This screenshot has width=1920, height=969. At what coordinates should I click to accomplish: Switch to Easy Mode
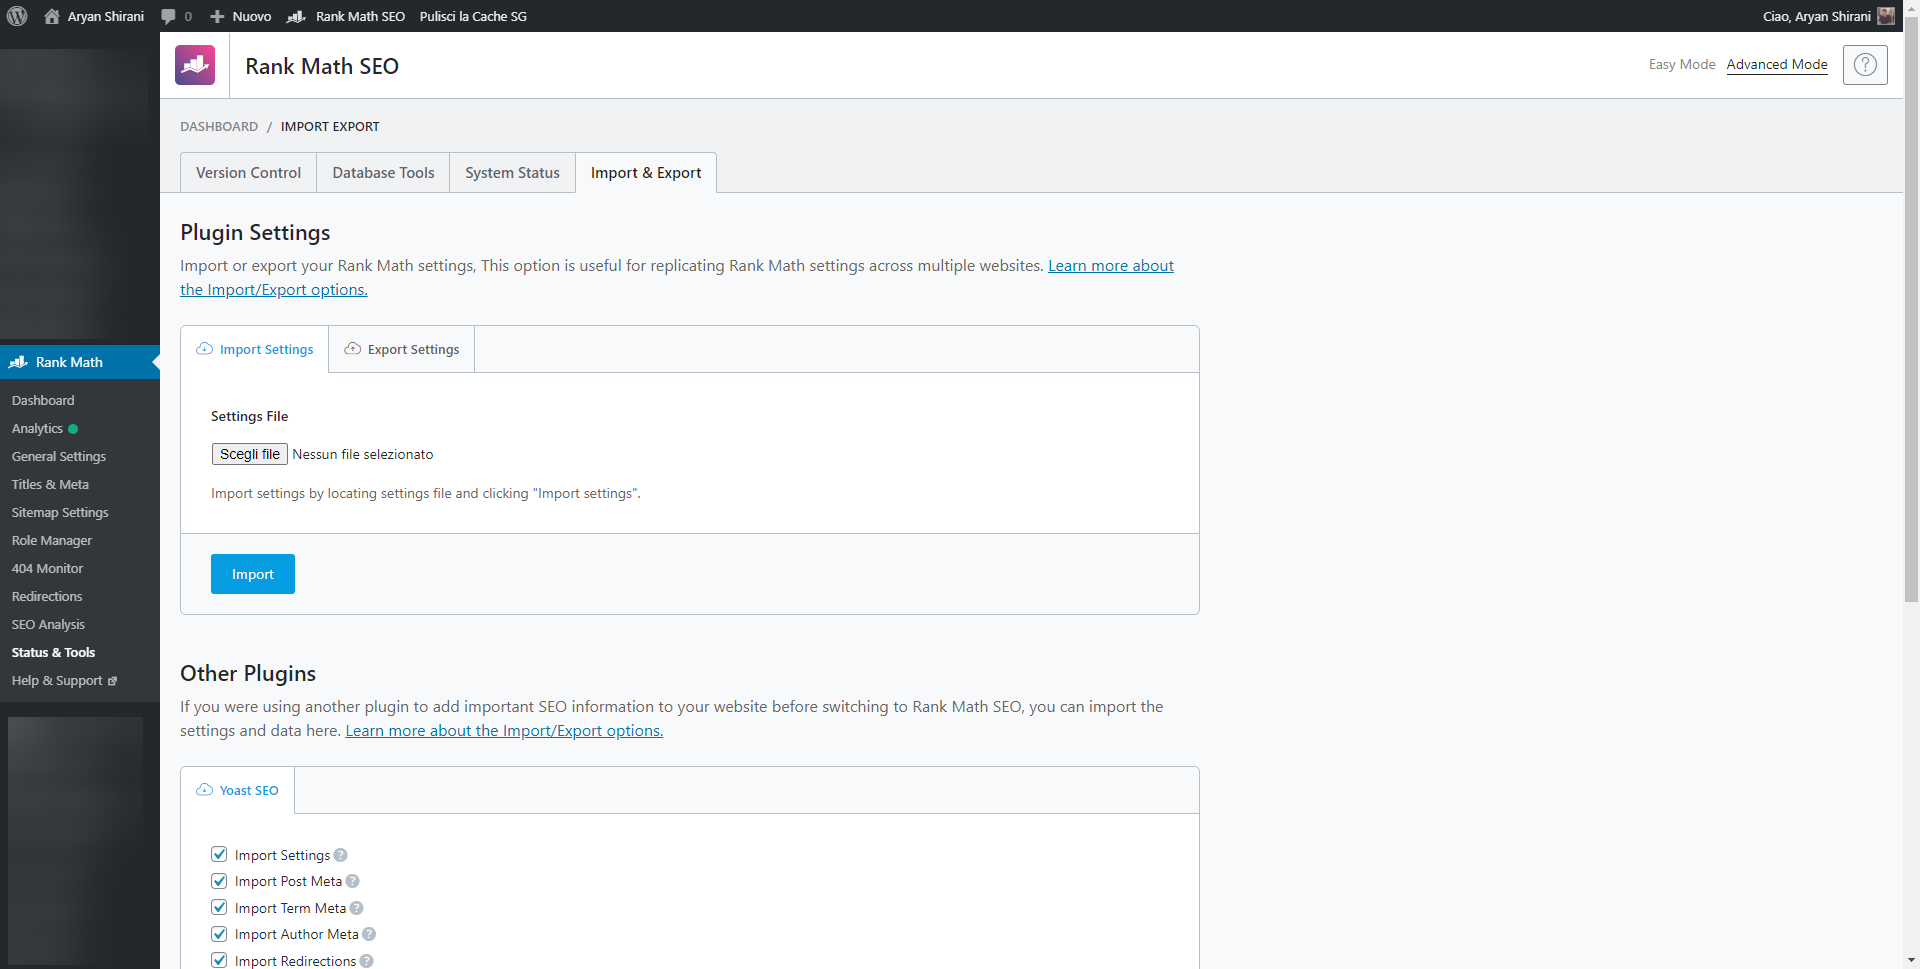pyautogui.click(x=1681, y=64)
